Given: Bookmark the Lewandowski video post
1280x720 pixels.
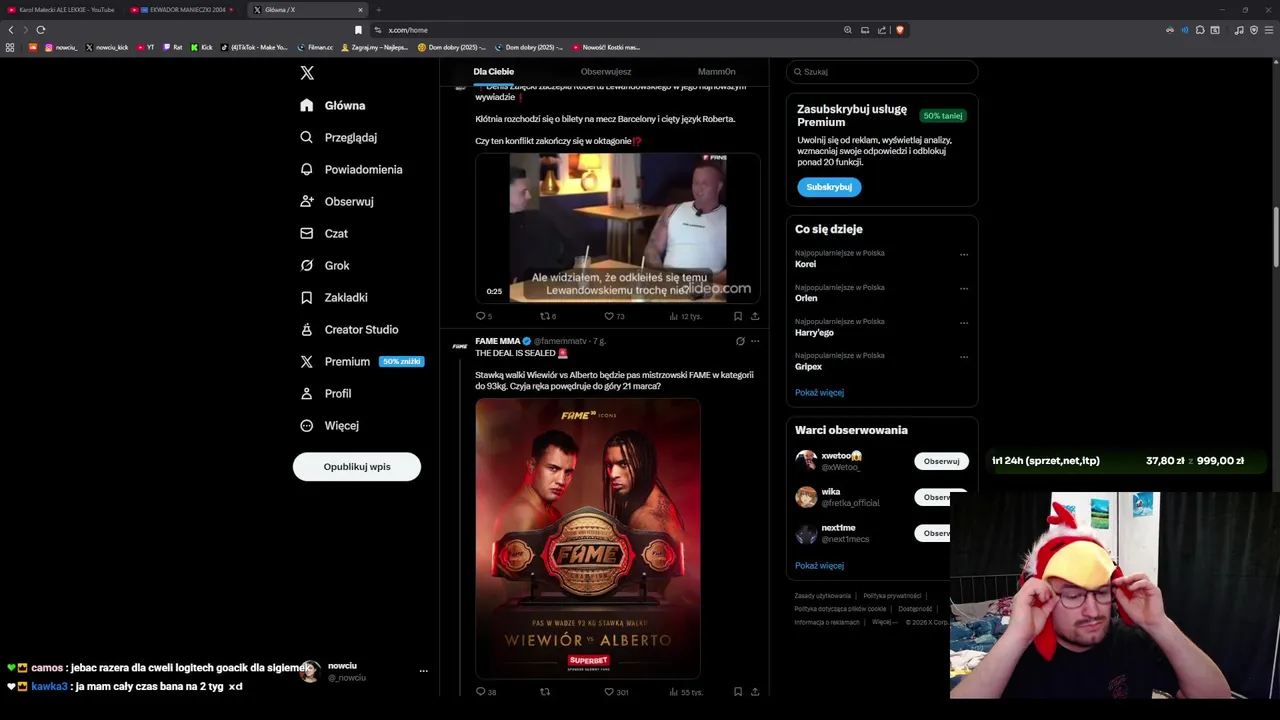Looking at the screenshot, I should (738, 316).
